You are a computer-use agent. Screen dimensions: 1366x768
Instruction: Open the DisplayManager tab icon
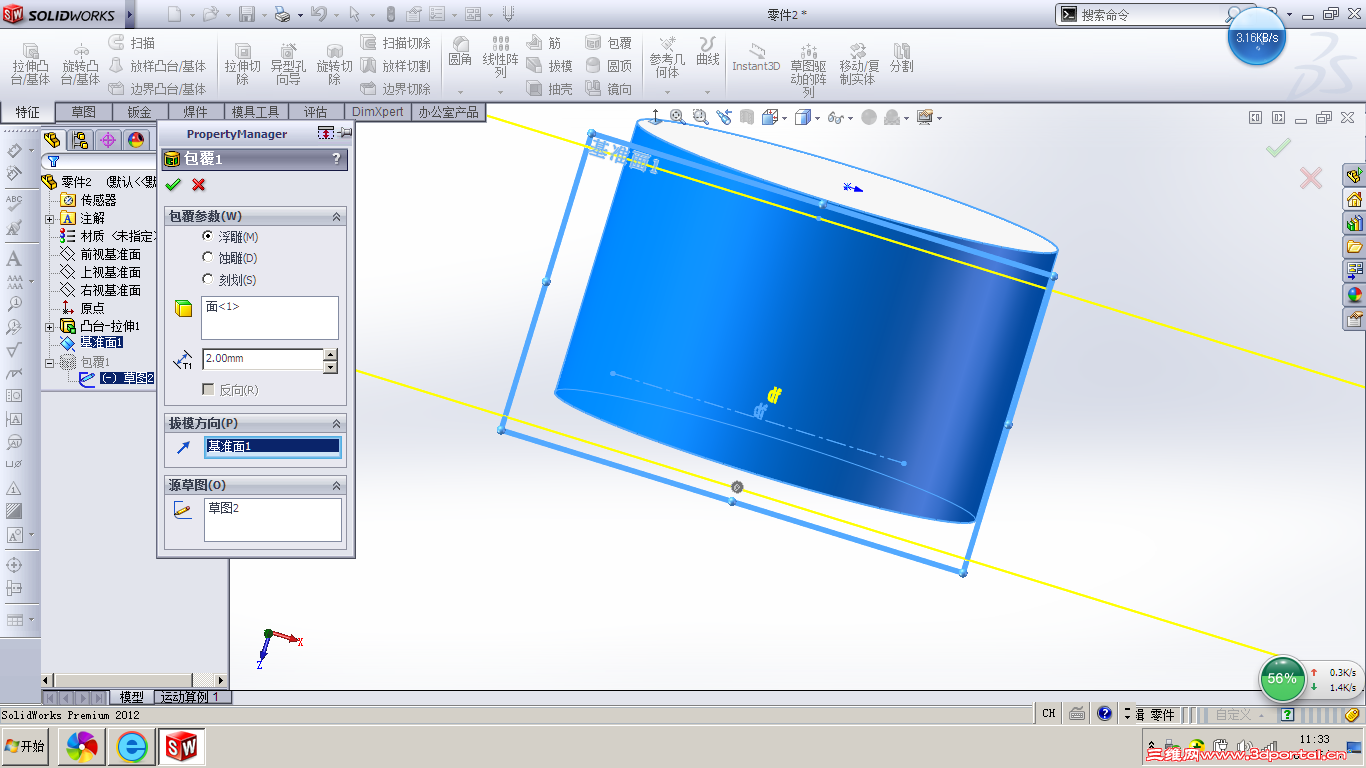pos(136,139)
